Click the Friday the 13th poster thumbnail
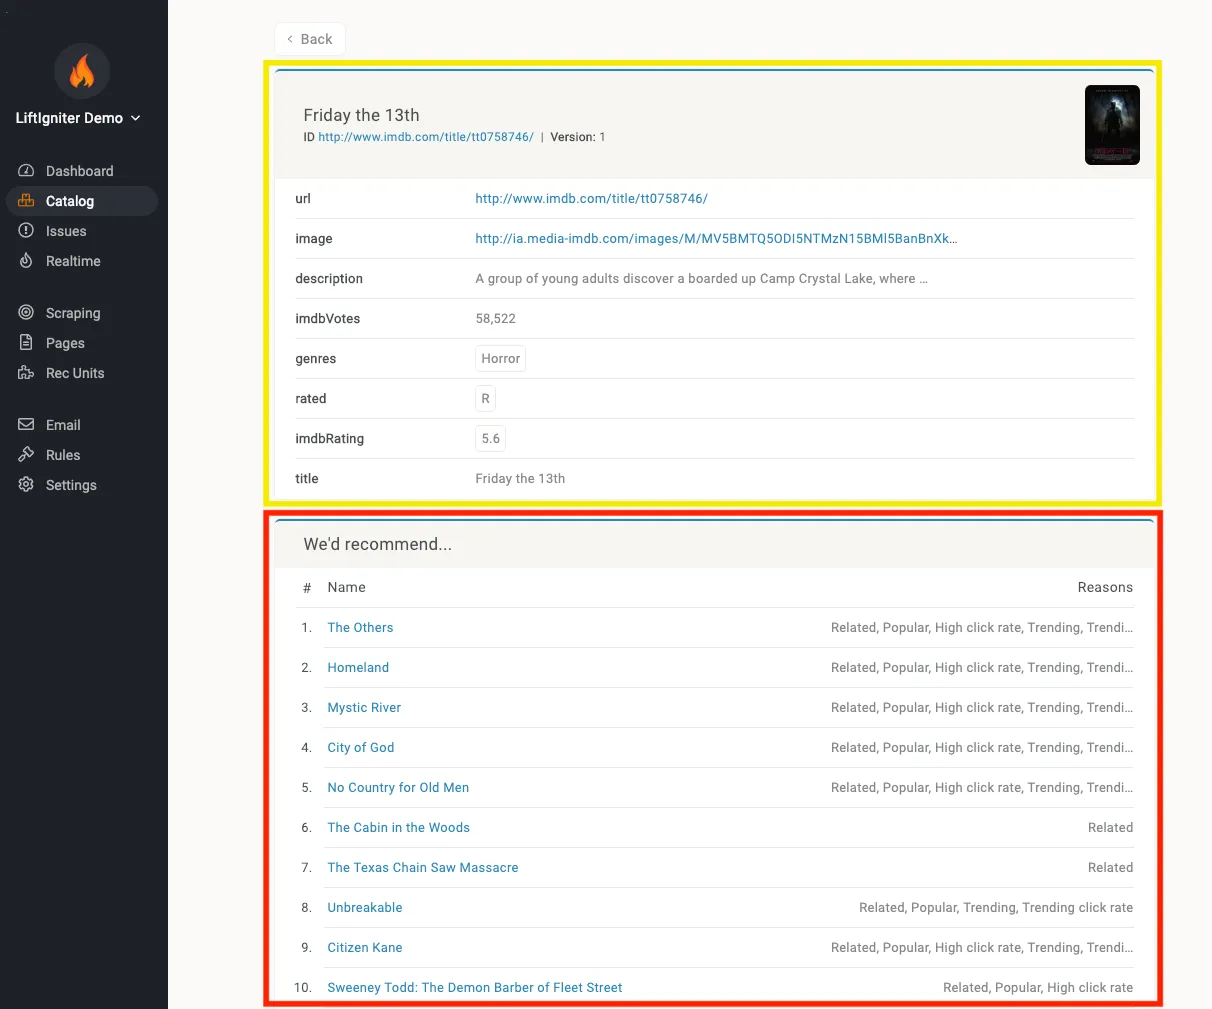1212x1009 pixels. click(1112, 125)
